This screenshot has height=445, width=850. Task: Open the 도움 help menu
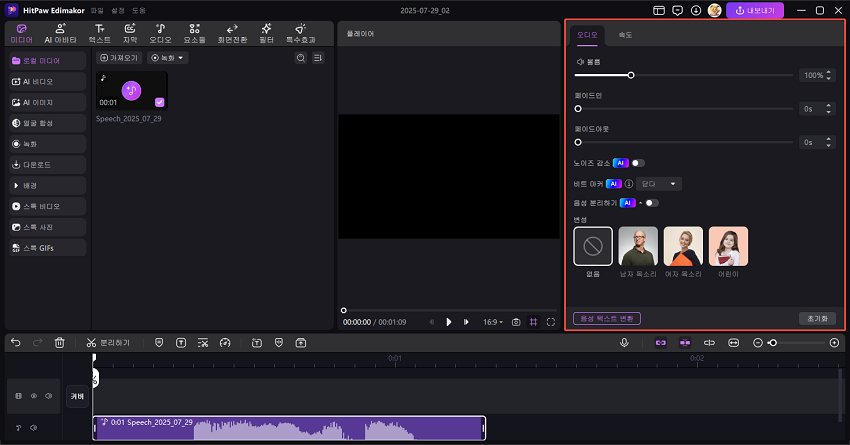click(139, 10)
